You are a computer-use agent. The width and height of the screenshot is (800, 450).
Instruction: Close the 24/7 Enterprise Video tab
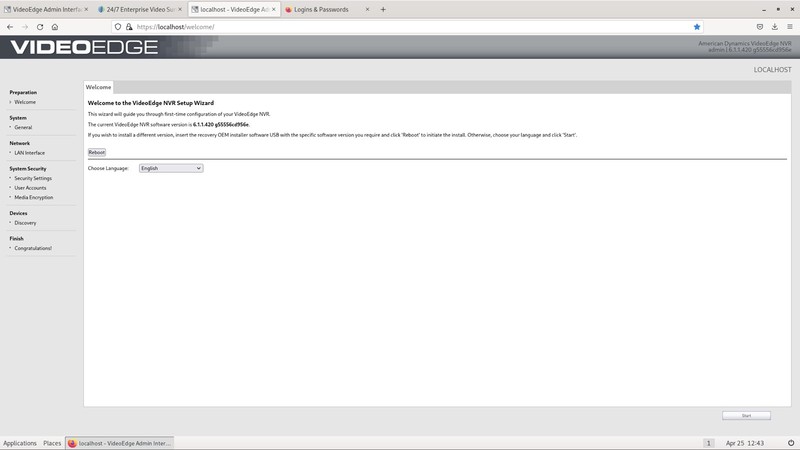click(180, 9)
